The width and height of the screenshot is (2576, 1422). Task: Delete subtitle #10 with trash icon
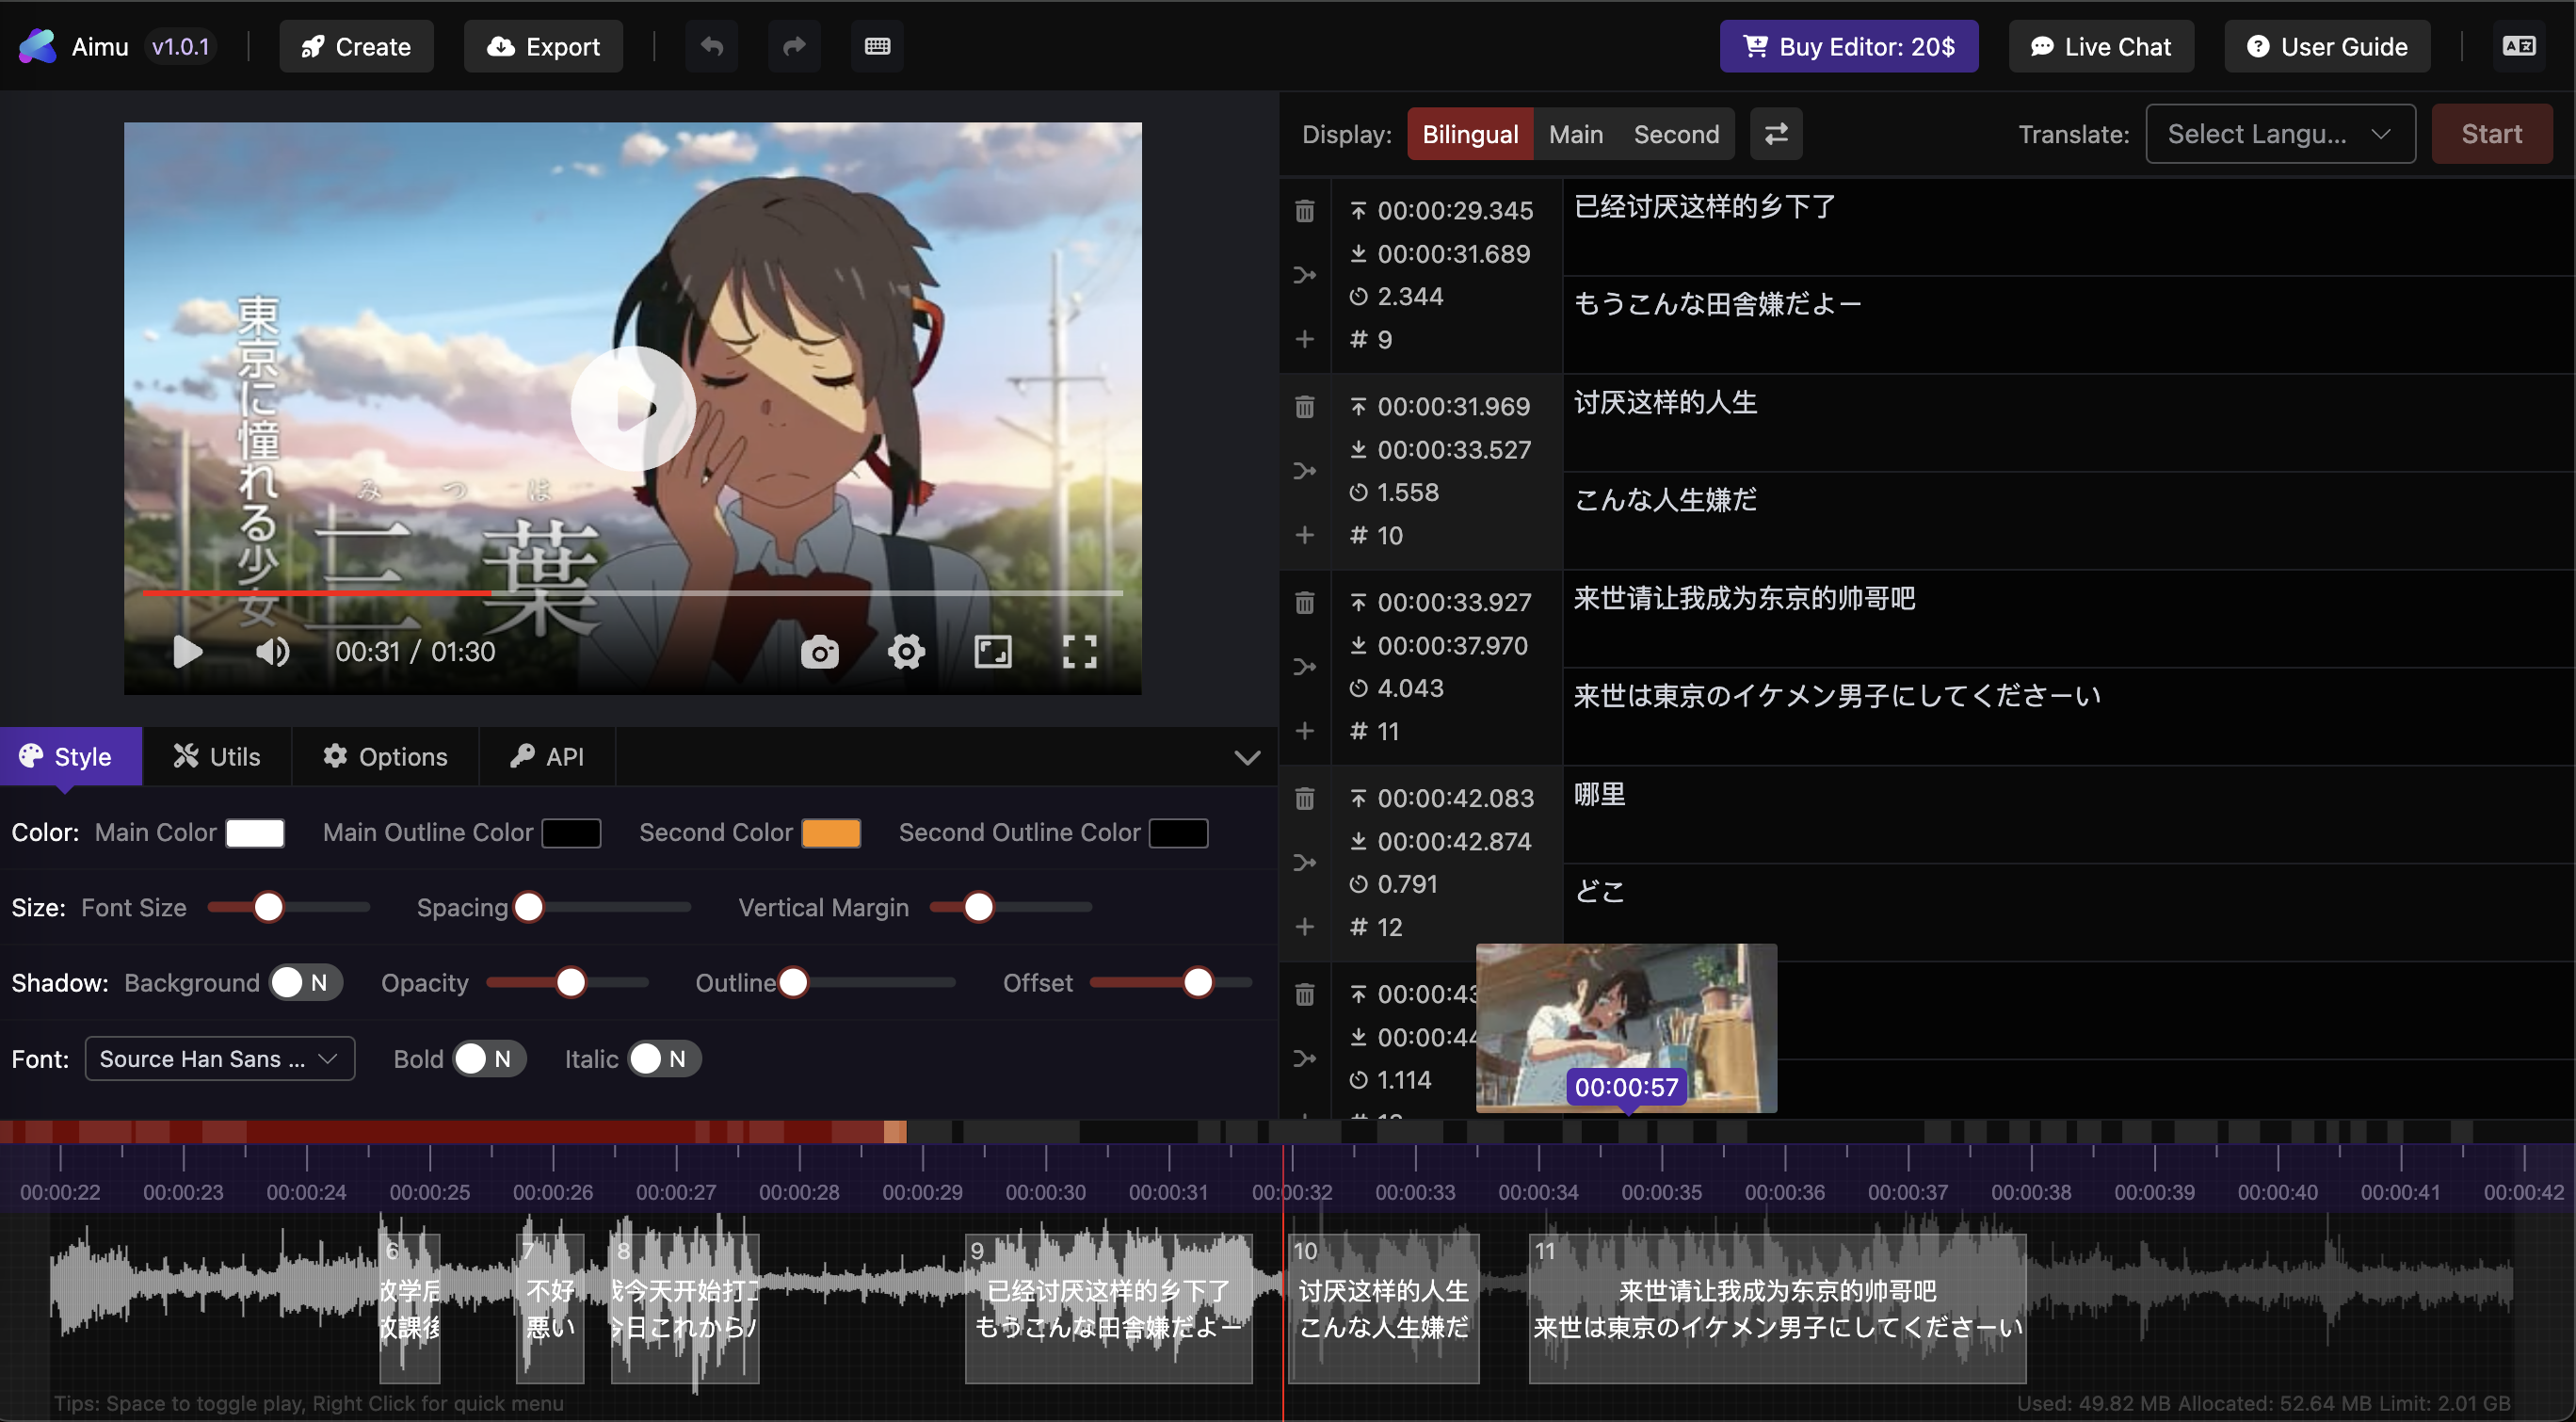(1305, 407)
